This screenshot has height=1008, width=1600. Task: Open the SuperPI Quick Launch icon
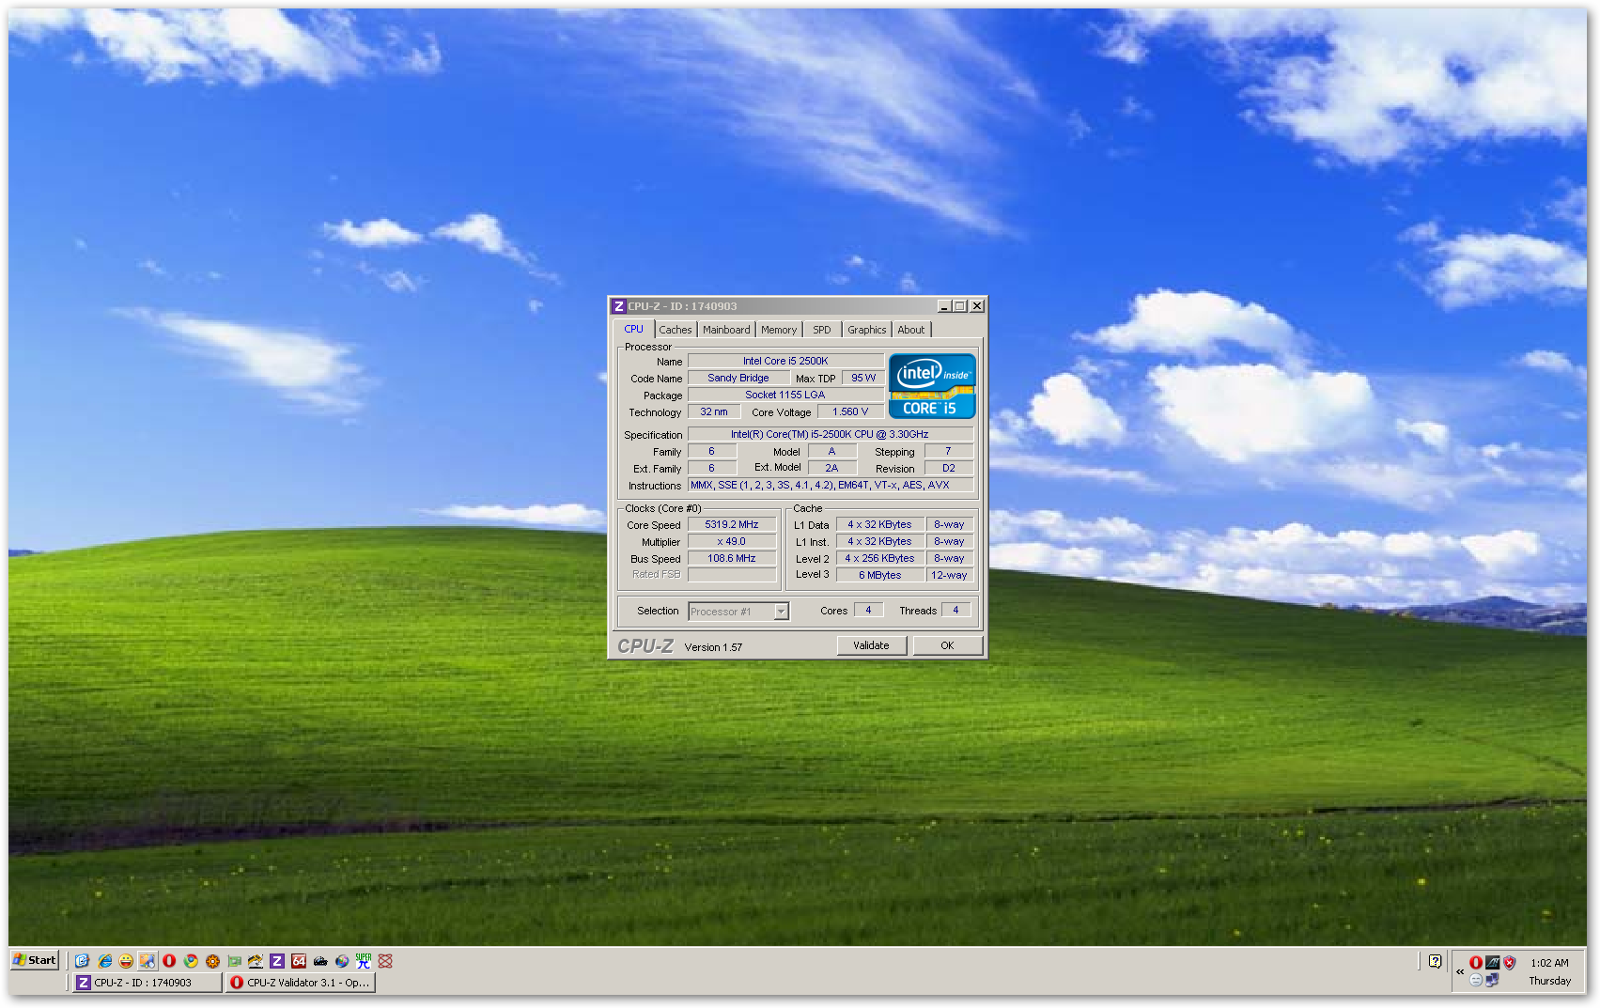coord(363,961)
